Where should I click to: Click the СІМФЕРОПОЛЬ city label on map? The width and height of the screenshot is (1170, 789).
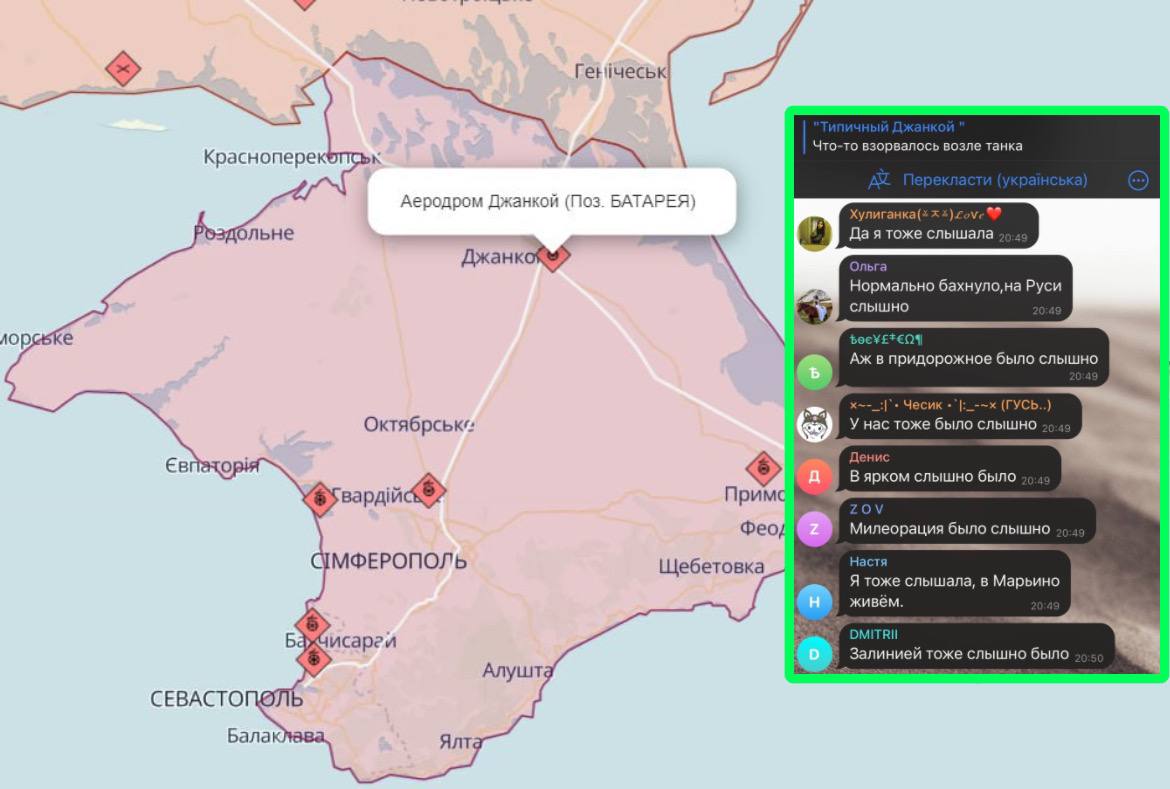[388, 561]
